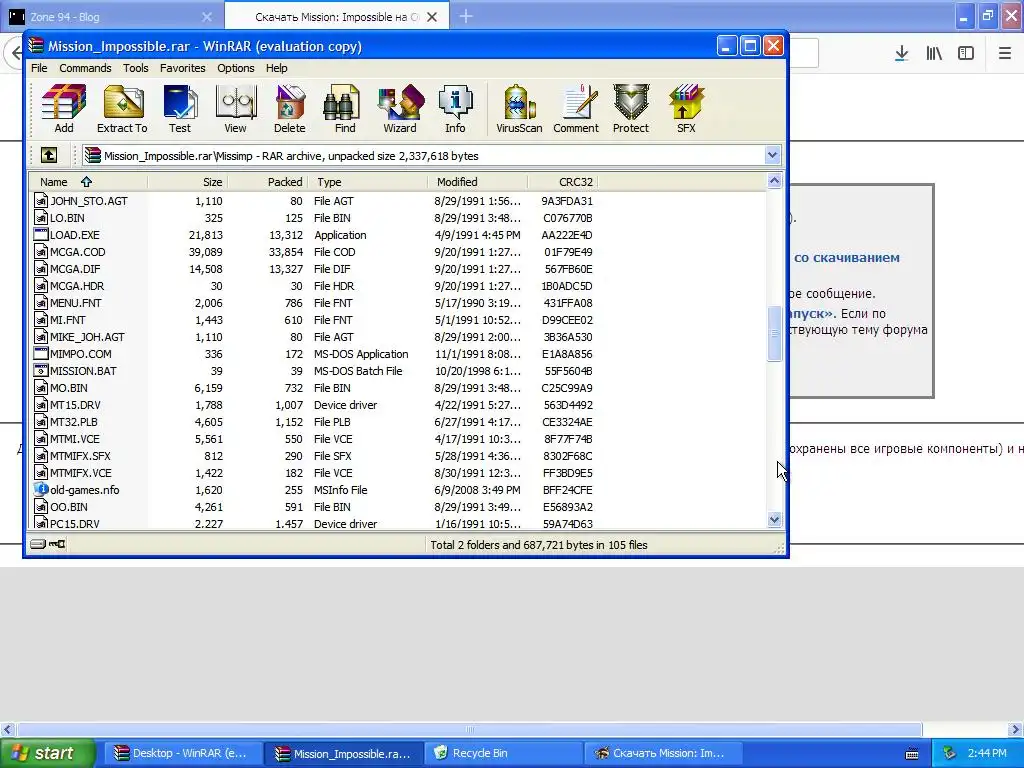Open the Commands menu
The image size is (1024, 768).
[85, 68]
